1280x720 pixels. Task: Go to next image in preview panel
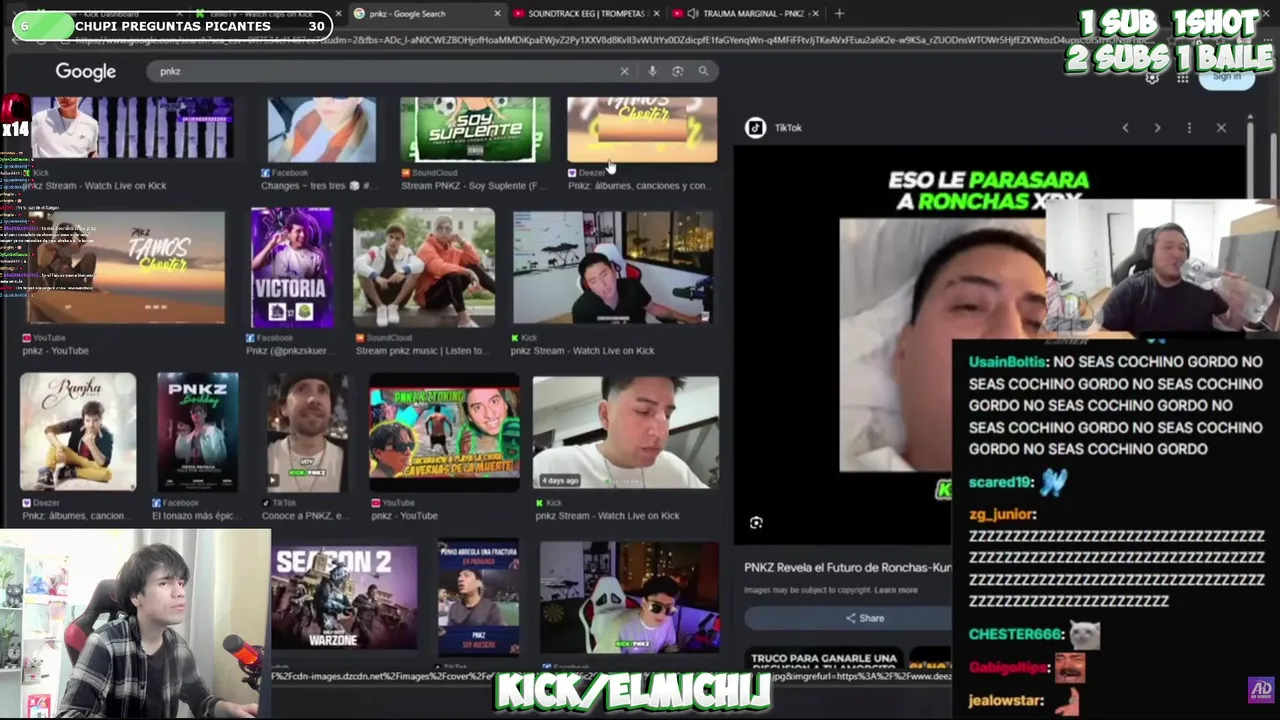pos(1157,128)
